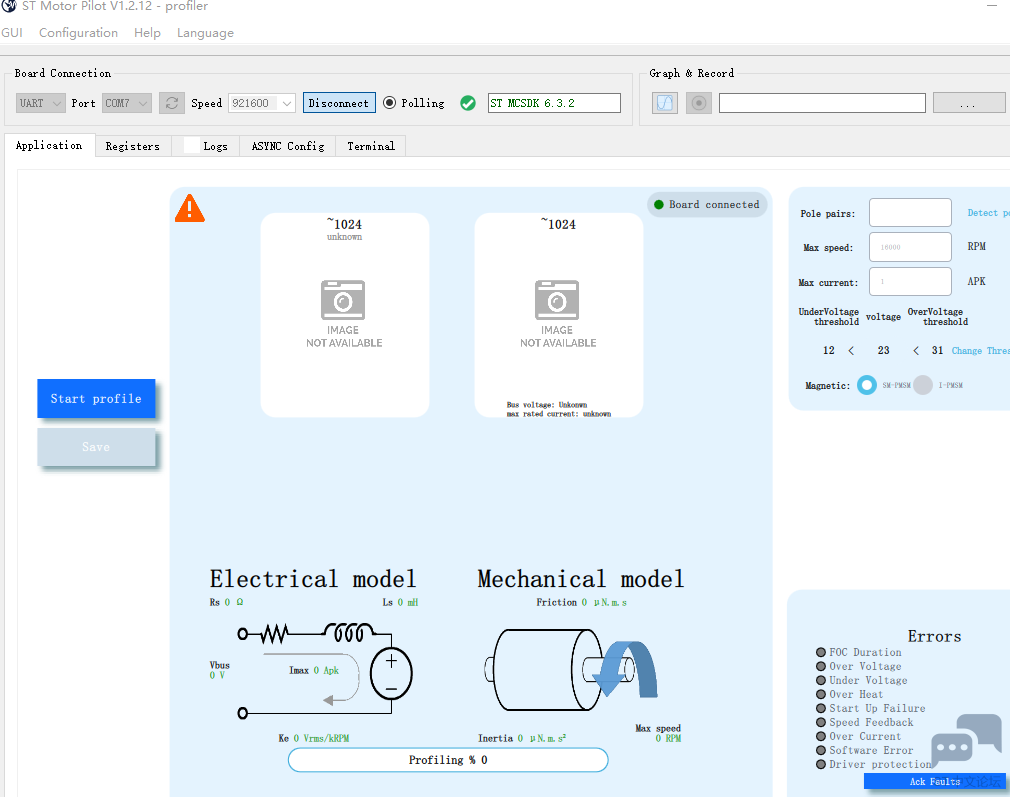Click the orange warning triangle icon
Image resolution: width=1010 pixels, height=797 pixels.
click(190, 209)
